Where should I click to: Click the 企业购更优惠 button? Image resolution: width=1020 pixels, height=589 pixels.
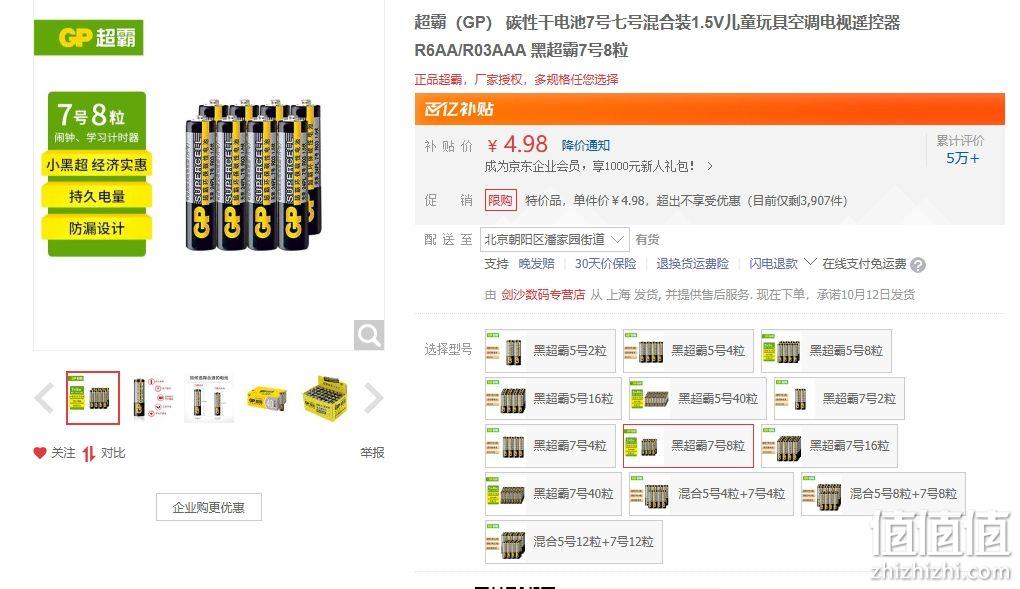(209, 507)
